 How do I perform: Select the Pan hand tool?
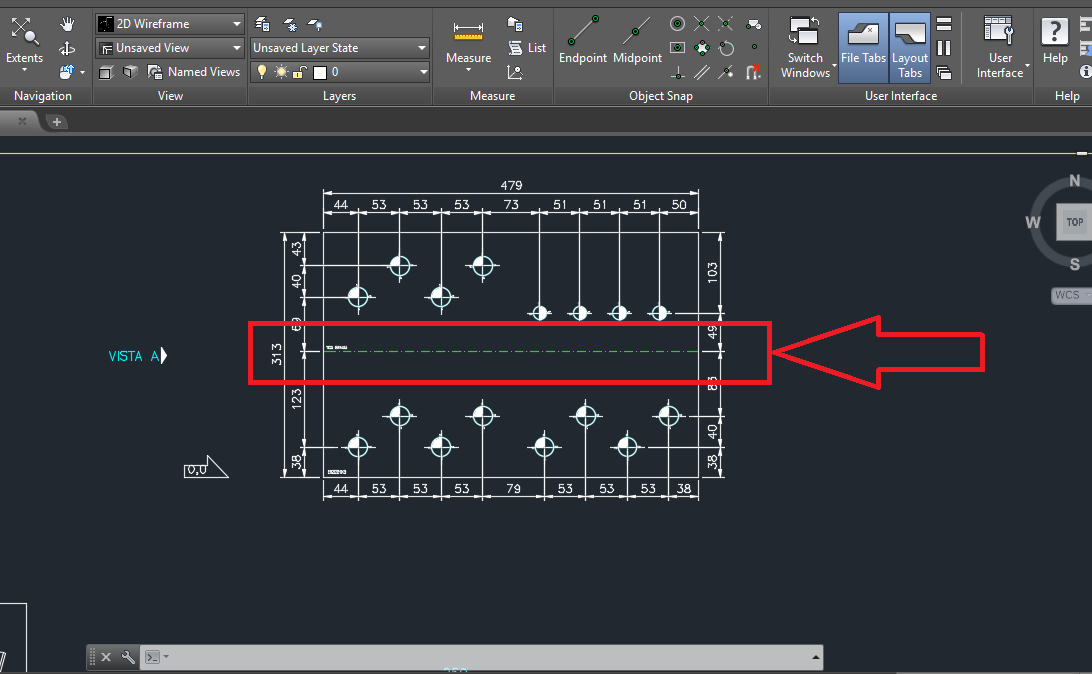point(67,24)
